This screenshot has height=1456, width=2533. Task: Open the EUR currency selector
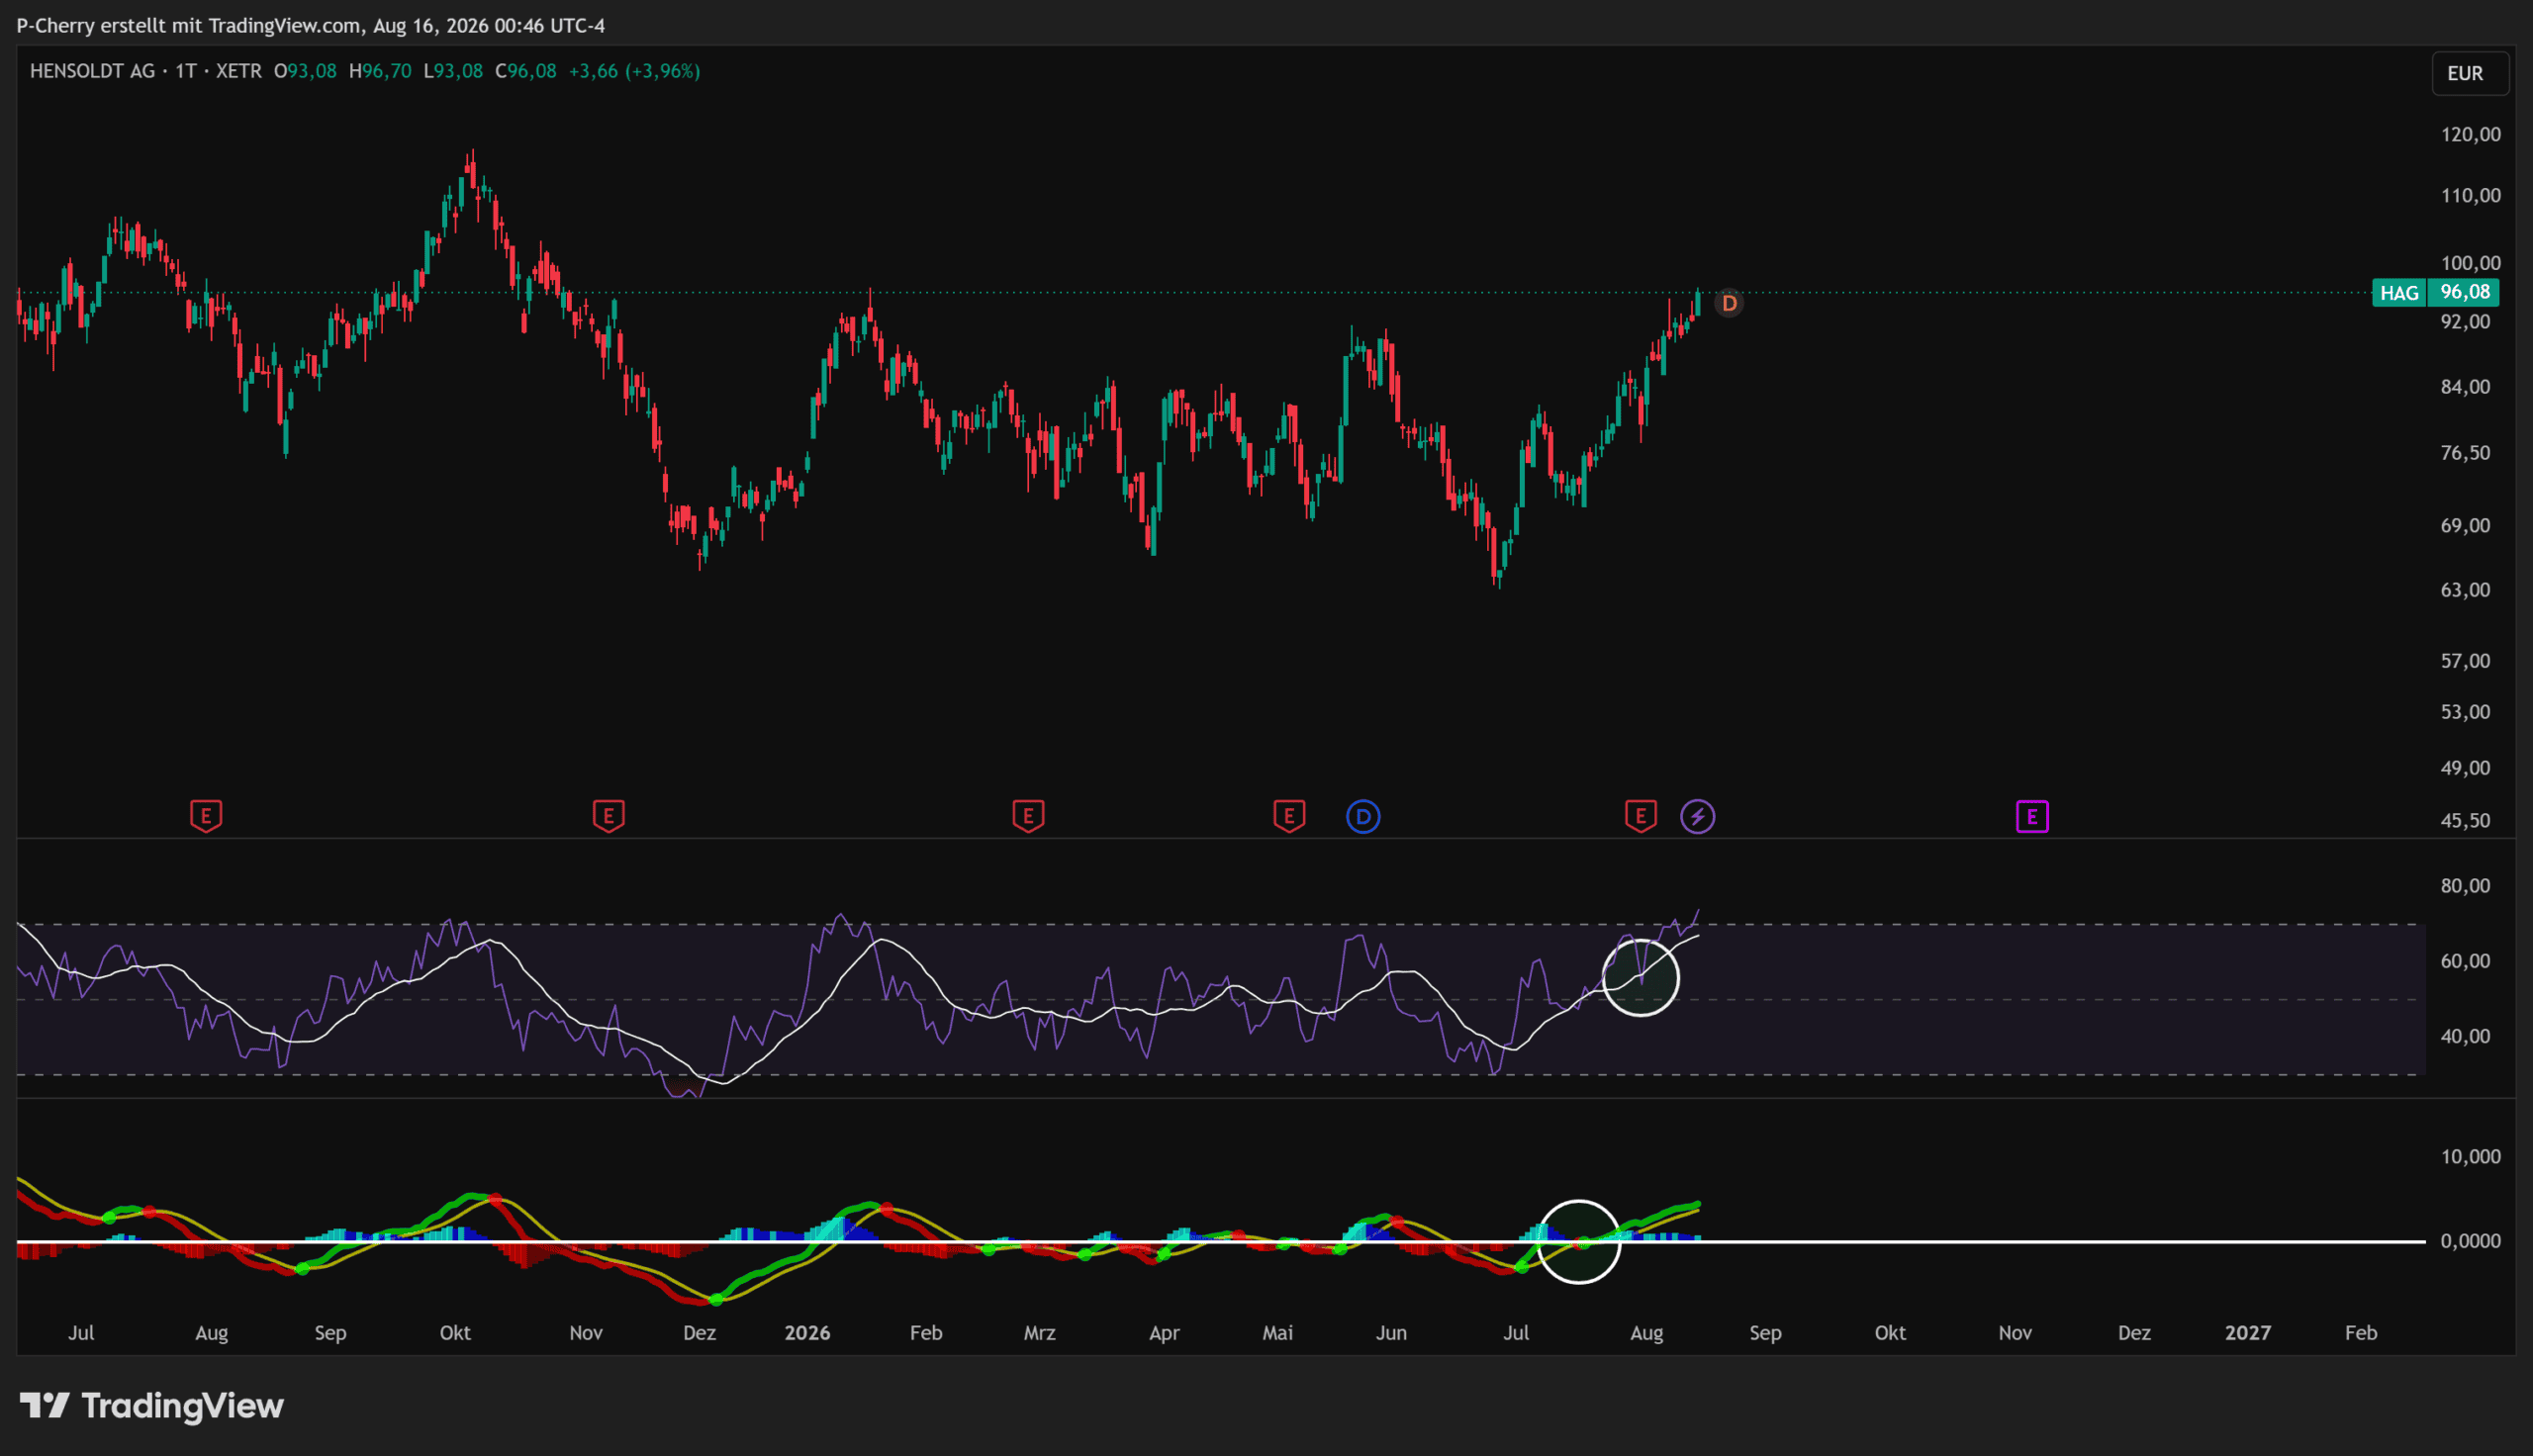click(x=2469, y=73)
